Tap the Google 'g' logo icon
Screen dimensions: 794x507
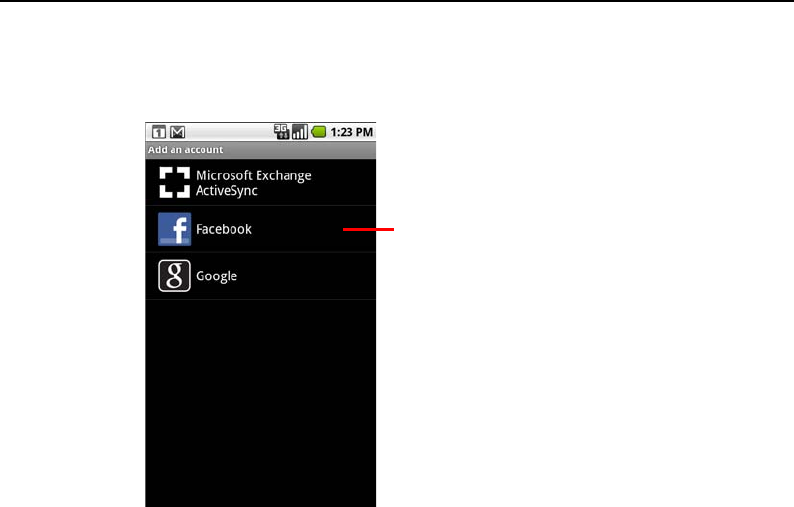click(174, 276)
